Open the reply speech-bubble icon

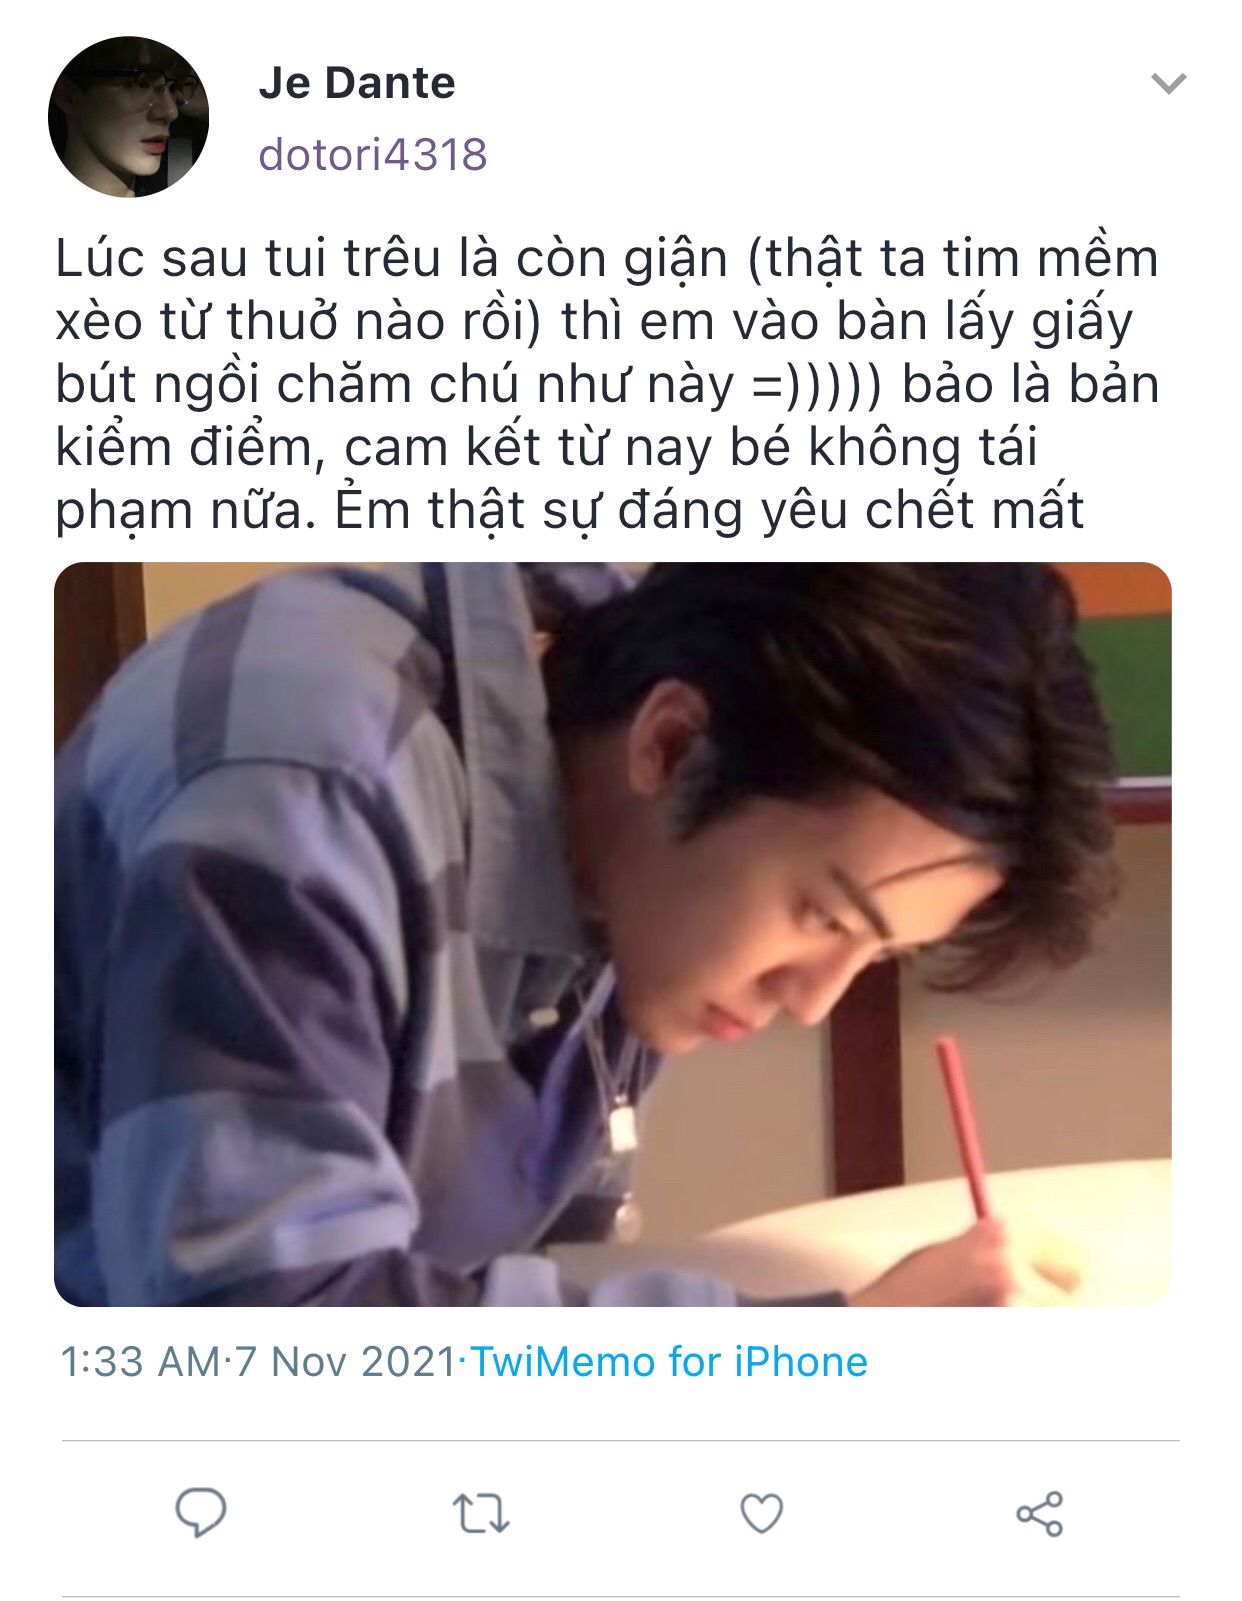[x=201, y=1513]
